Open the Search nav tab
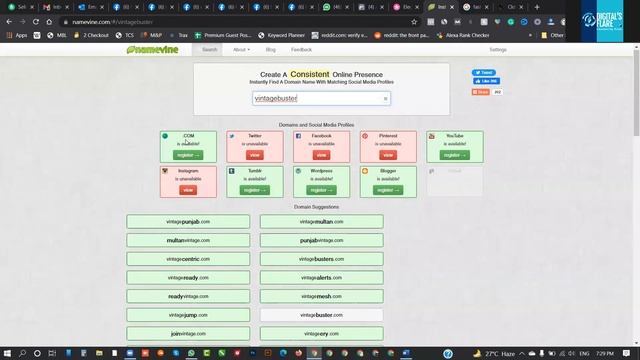Image resolution: width=640 pixels, height=360 pixels. point(209,49)
